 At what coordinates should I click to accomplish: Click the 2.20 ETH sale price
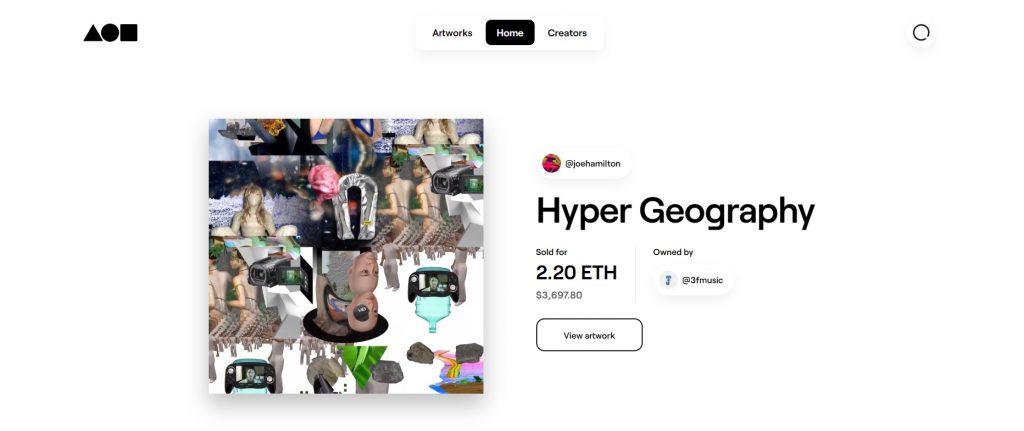(576, 272)
